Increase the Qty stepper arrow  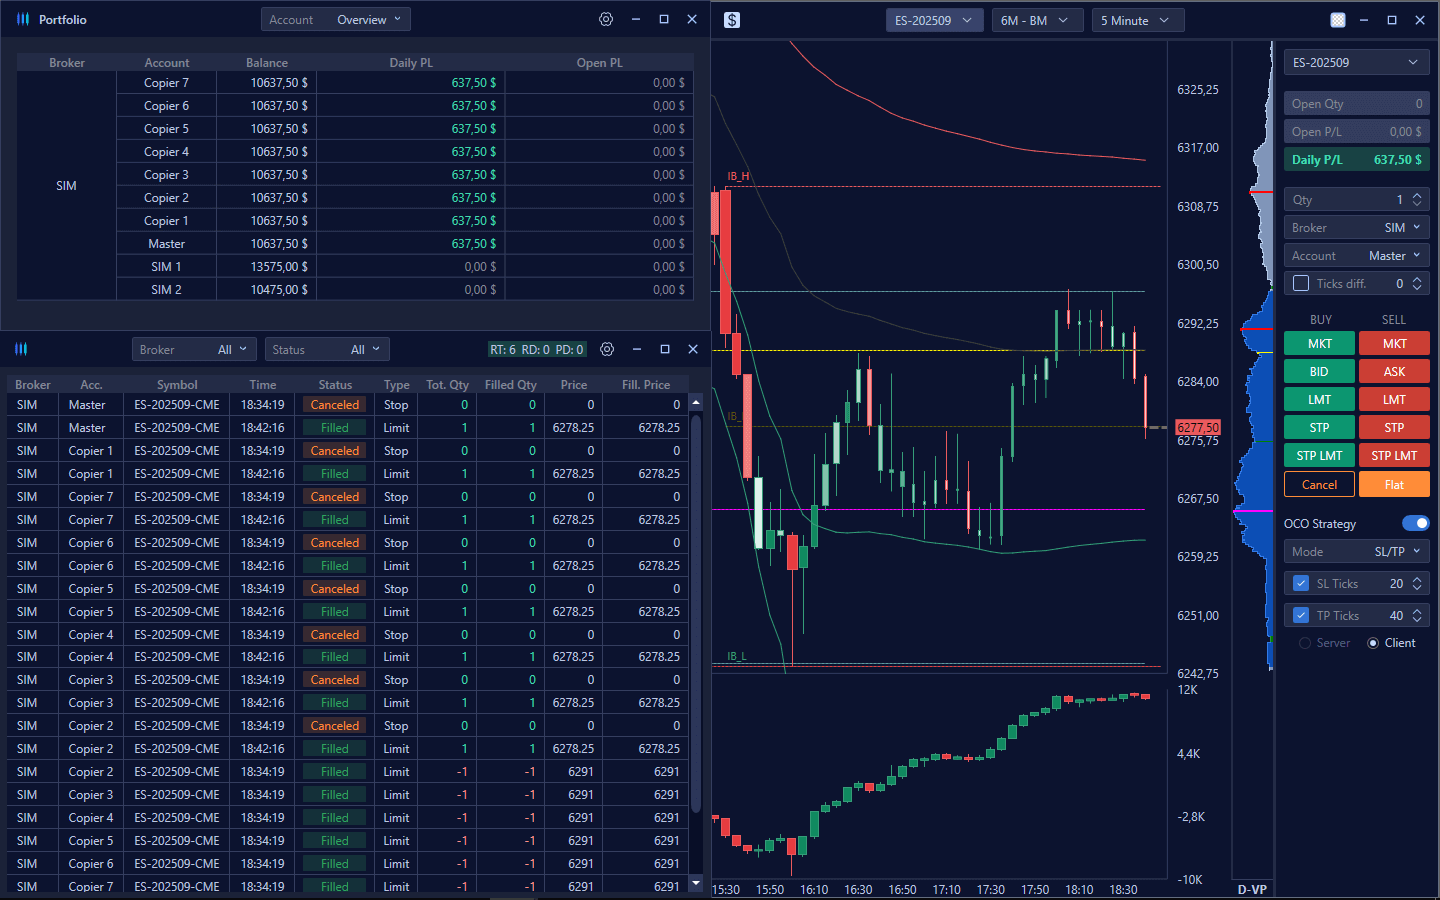coord(1417,195)
